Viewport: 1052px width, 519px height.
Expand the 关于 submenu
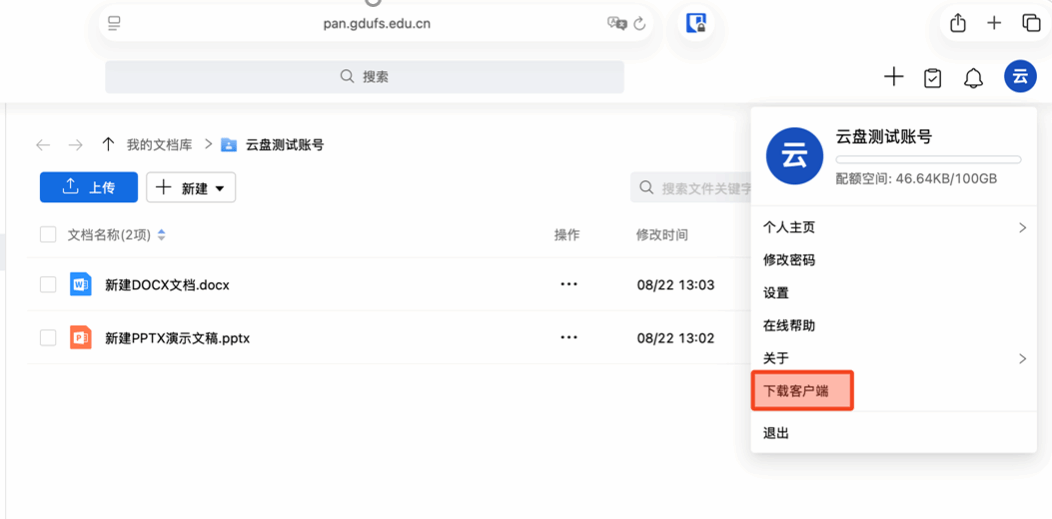point(1022,359)
